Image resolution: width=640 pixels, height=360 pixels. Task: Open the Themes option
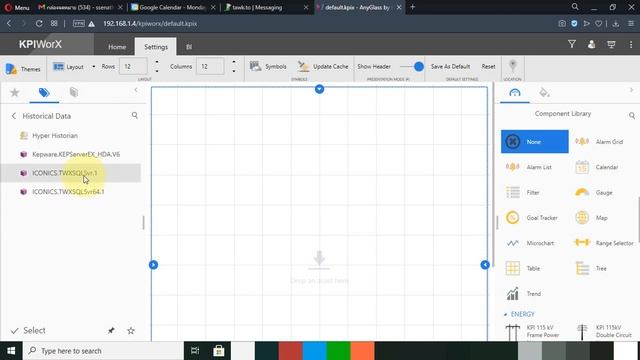coord(23,69)
